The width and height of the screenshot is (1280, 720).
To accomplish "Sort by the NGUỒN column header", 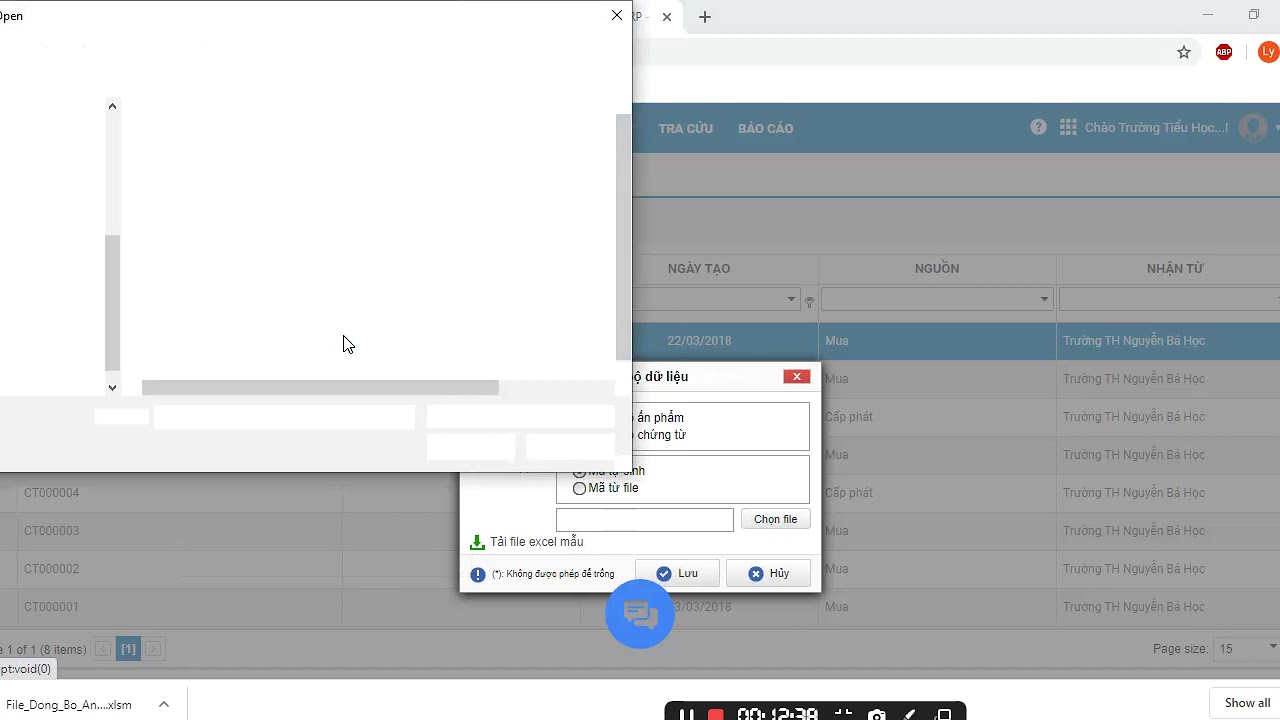I will pos(937,268).
